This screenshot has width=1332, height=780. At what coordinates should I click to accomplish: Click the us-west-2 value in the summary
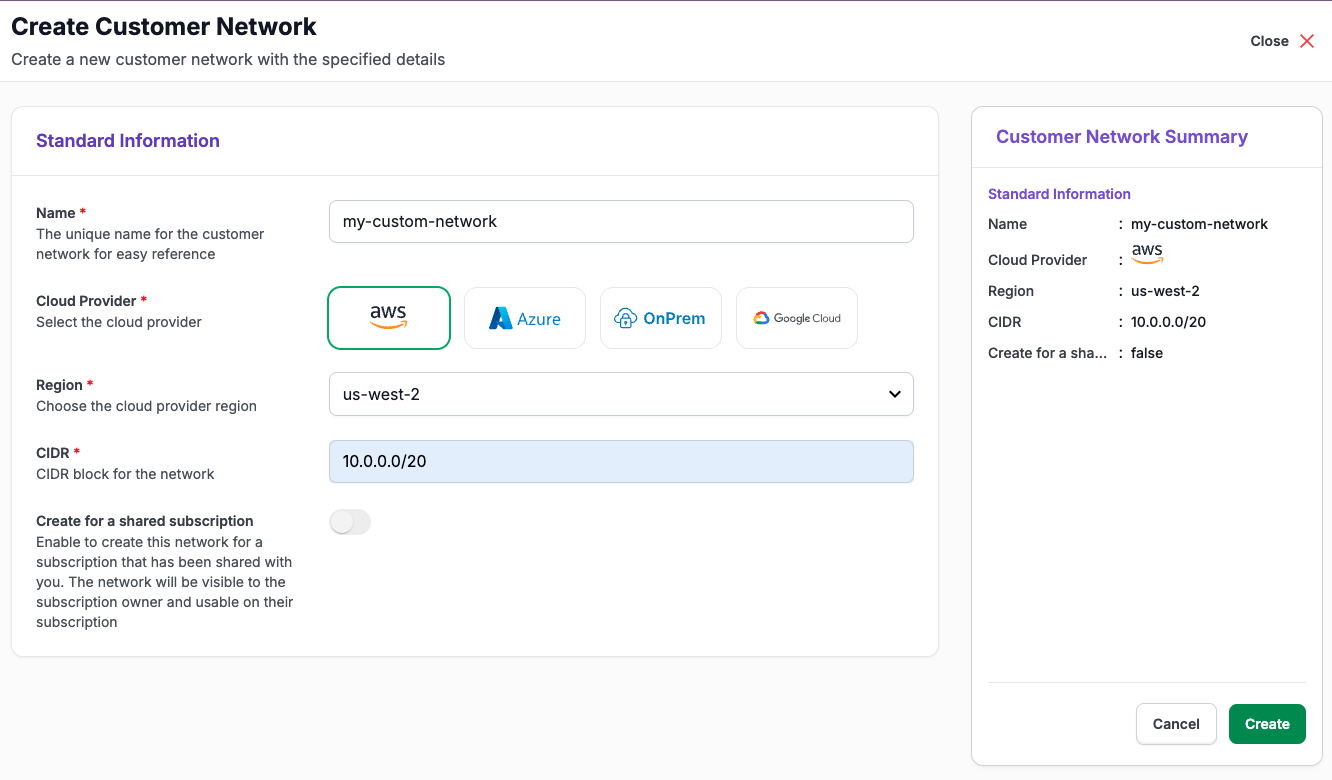click(1165, 291)
